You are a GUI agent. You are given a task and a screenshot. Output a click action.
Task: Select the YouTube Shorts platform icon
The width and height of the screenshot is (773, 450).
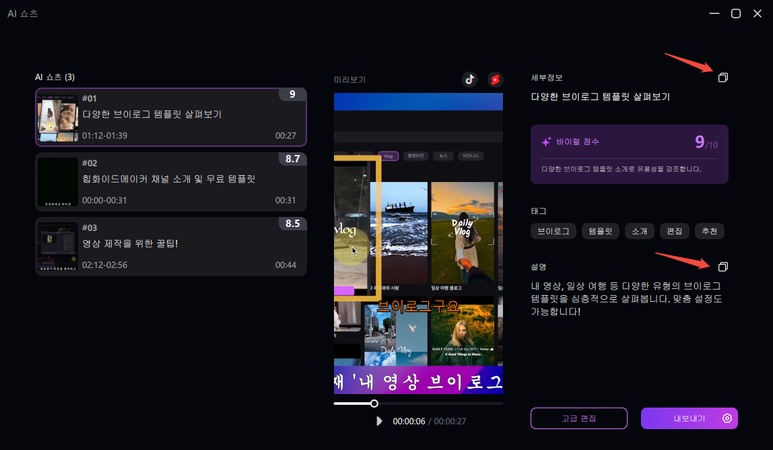pyautogui.click(x=495, y=79)
